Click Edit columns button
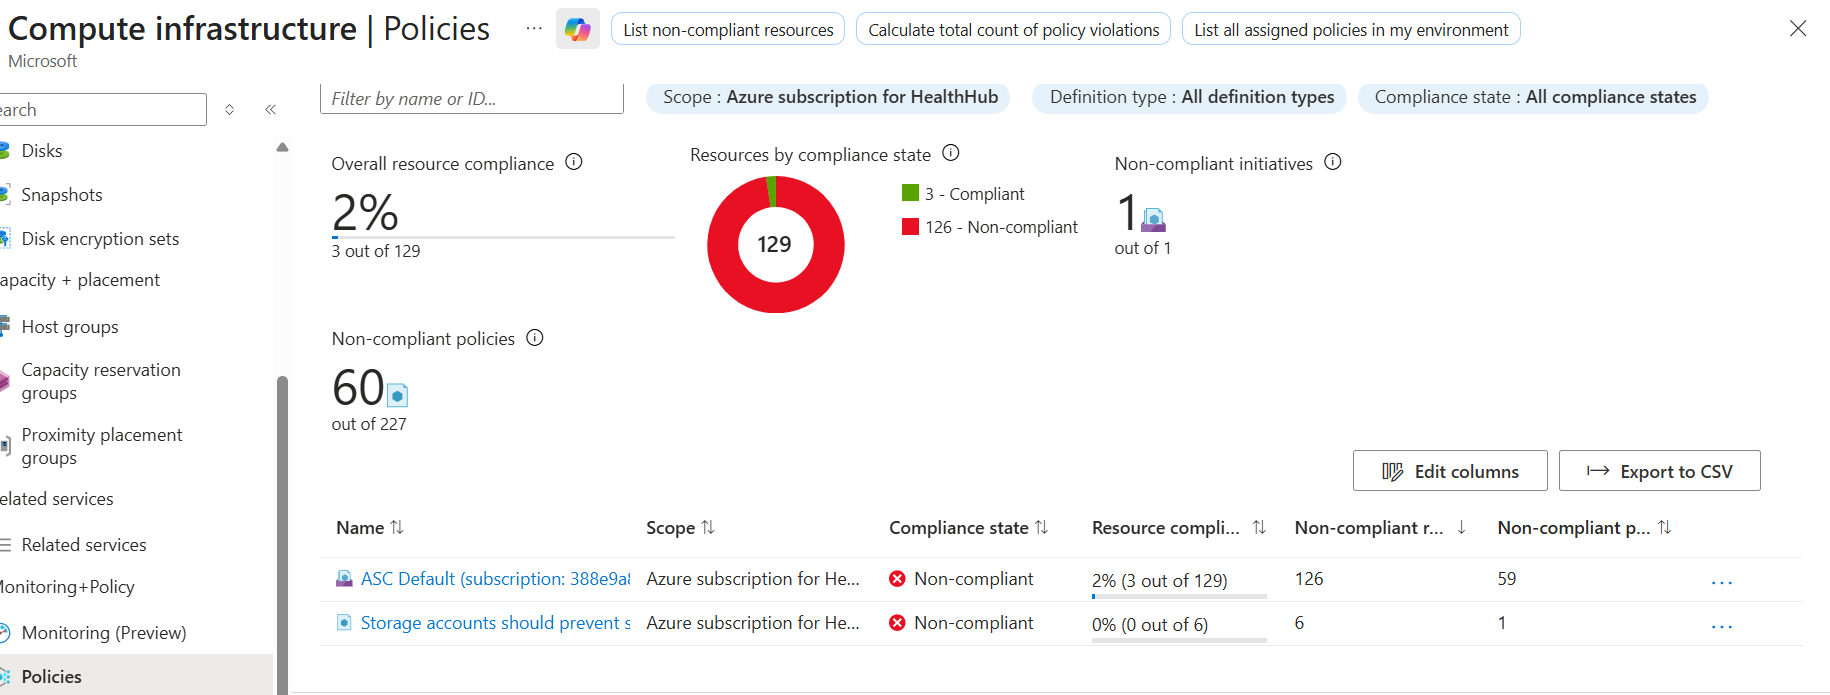This screenshot has width=1830, height=695. pos(1450,471)
